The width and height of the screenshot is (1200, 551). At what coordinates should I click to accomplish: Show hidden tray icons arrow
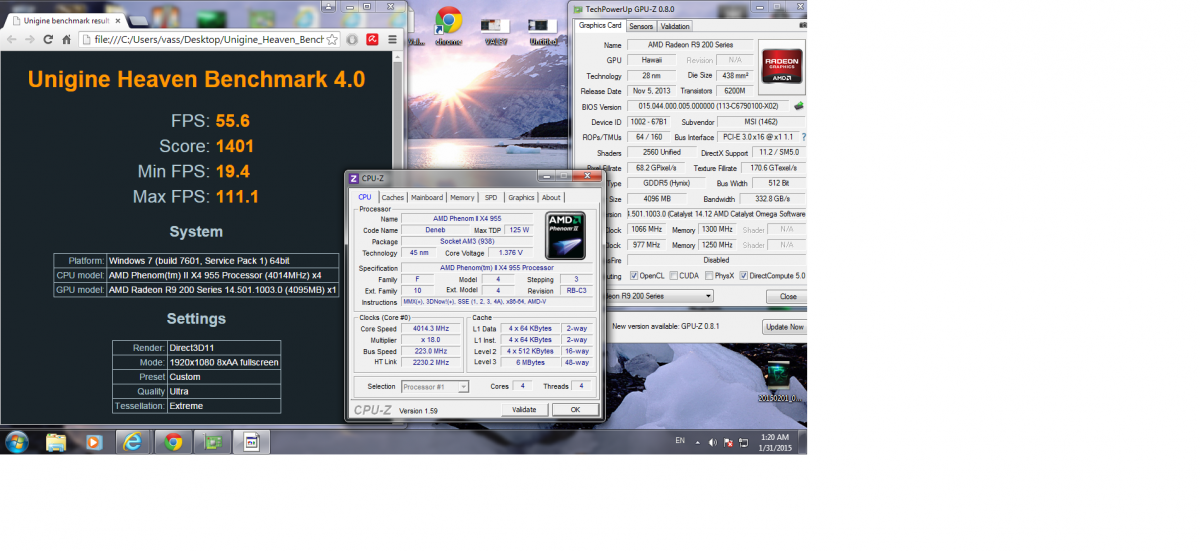(x=698, y=441)
